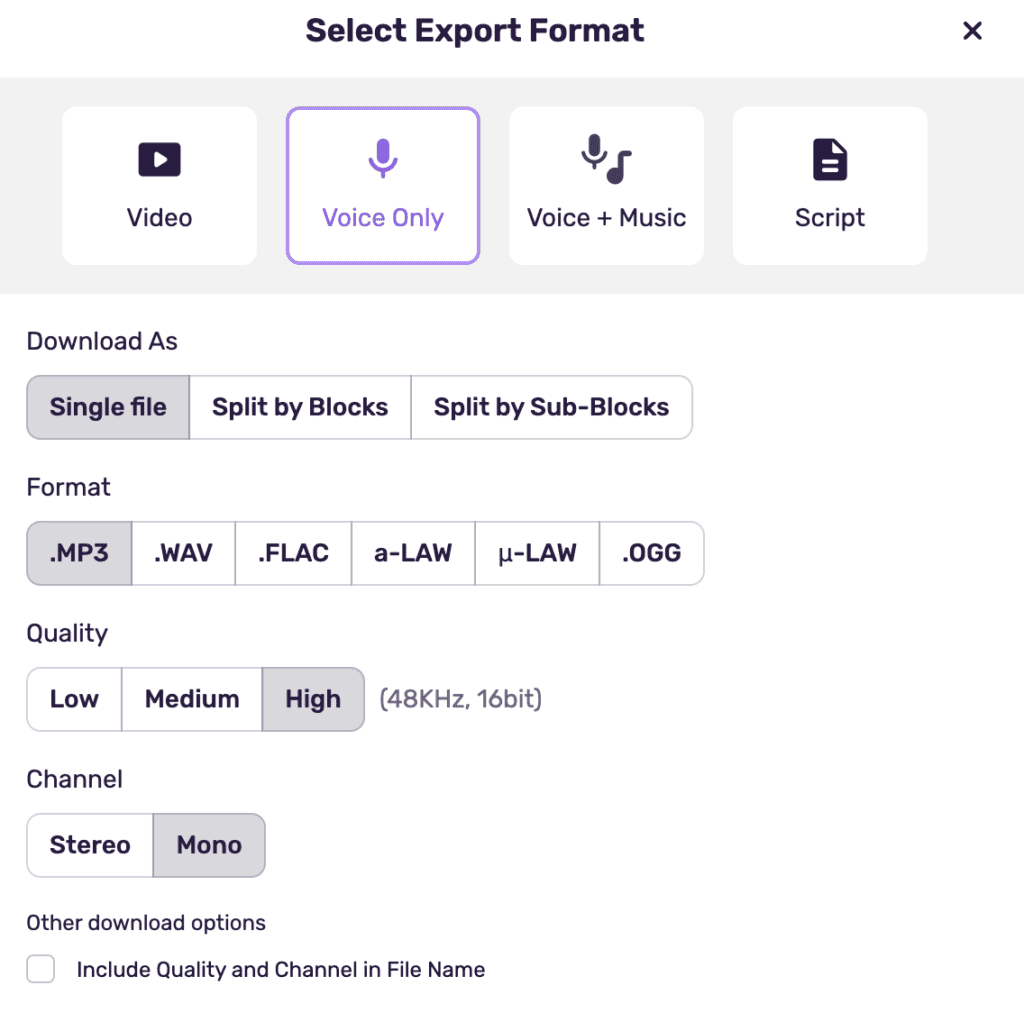Choose the µ-LAW format
The height and width of the screenshot is (1013, 1024).
(536, 553)
